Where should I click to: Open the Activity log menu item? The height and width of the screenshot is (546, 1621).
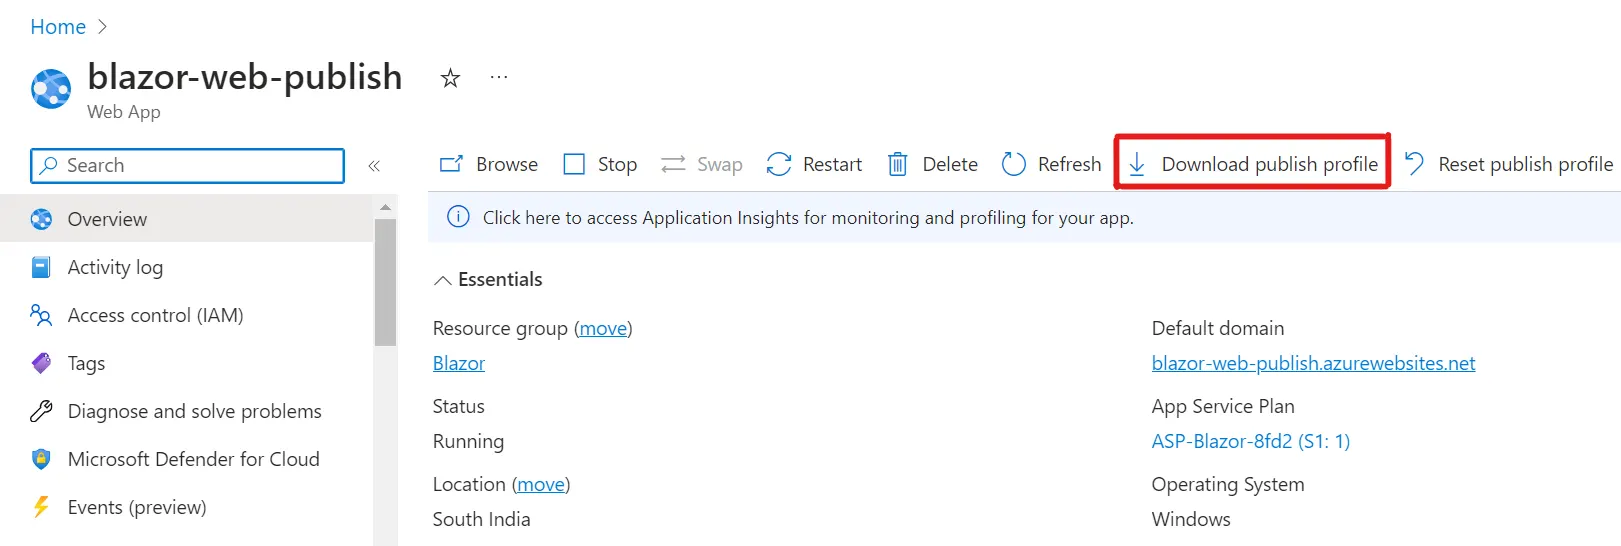tap(186, 267)
